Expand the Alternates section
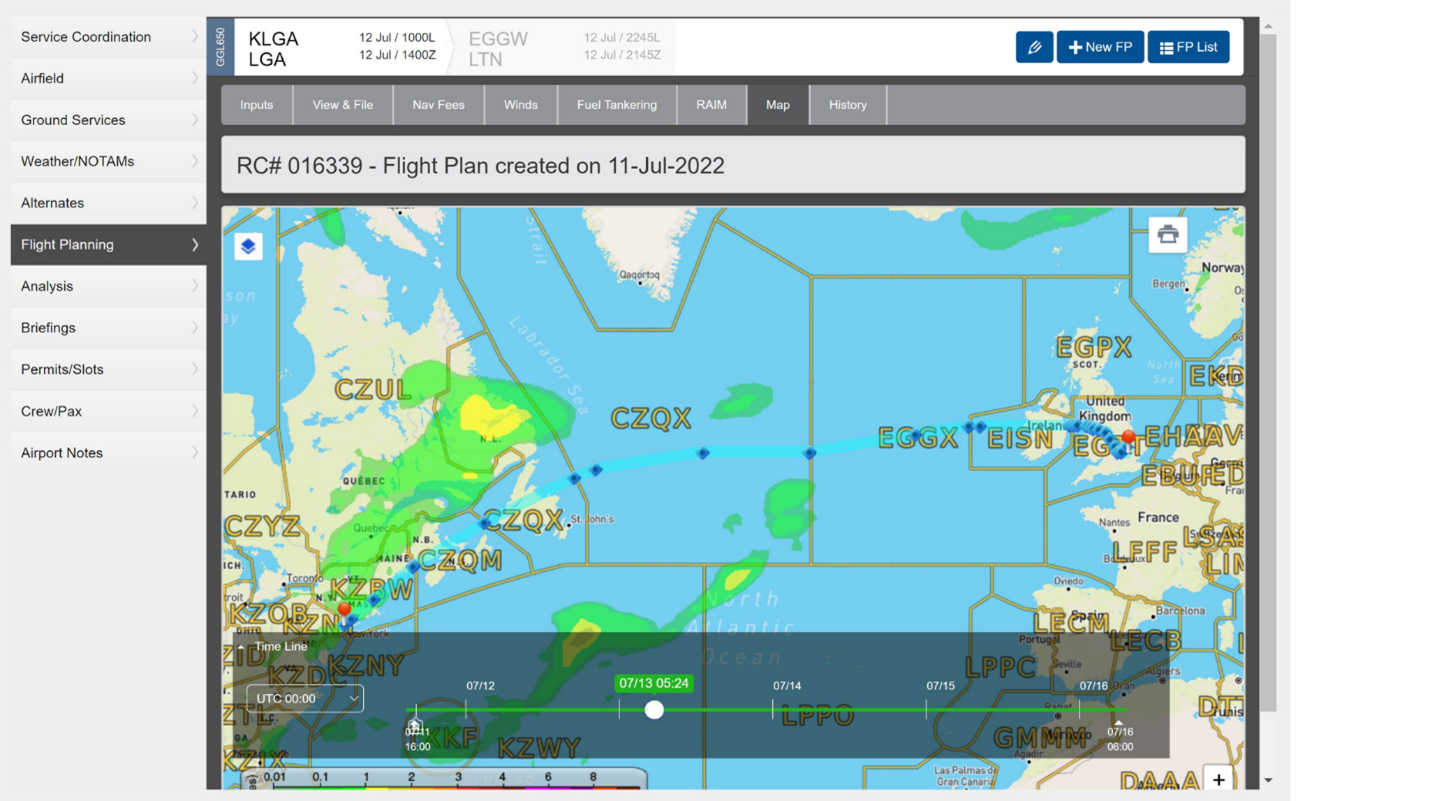Screen dimensions: 1430x801 pyautogui.click(x=108, y=203)
